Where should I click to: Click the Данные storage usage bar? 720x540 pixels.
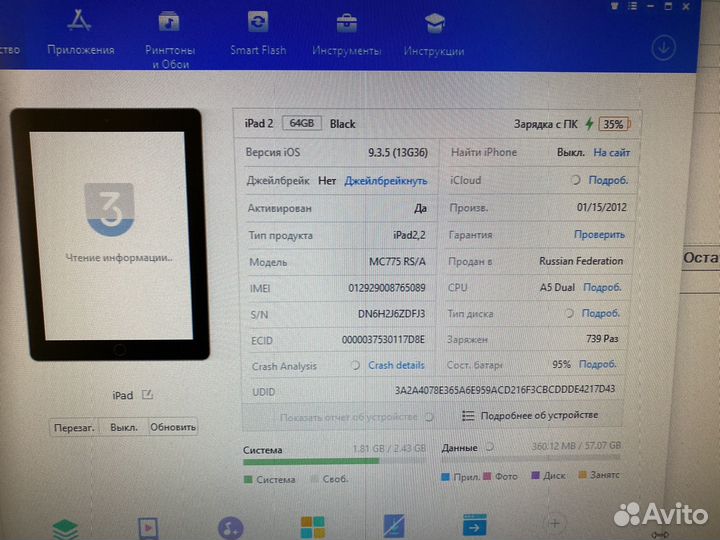click(530, 457)
